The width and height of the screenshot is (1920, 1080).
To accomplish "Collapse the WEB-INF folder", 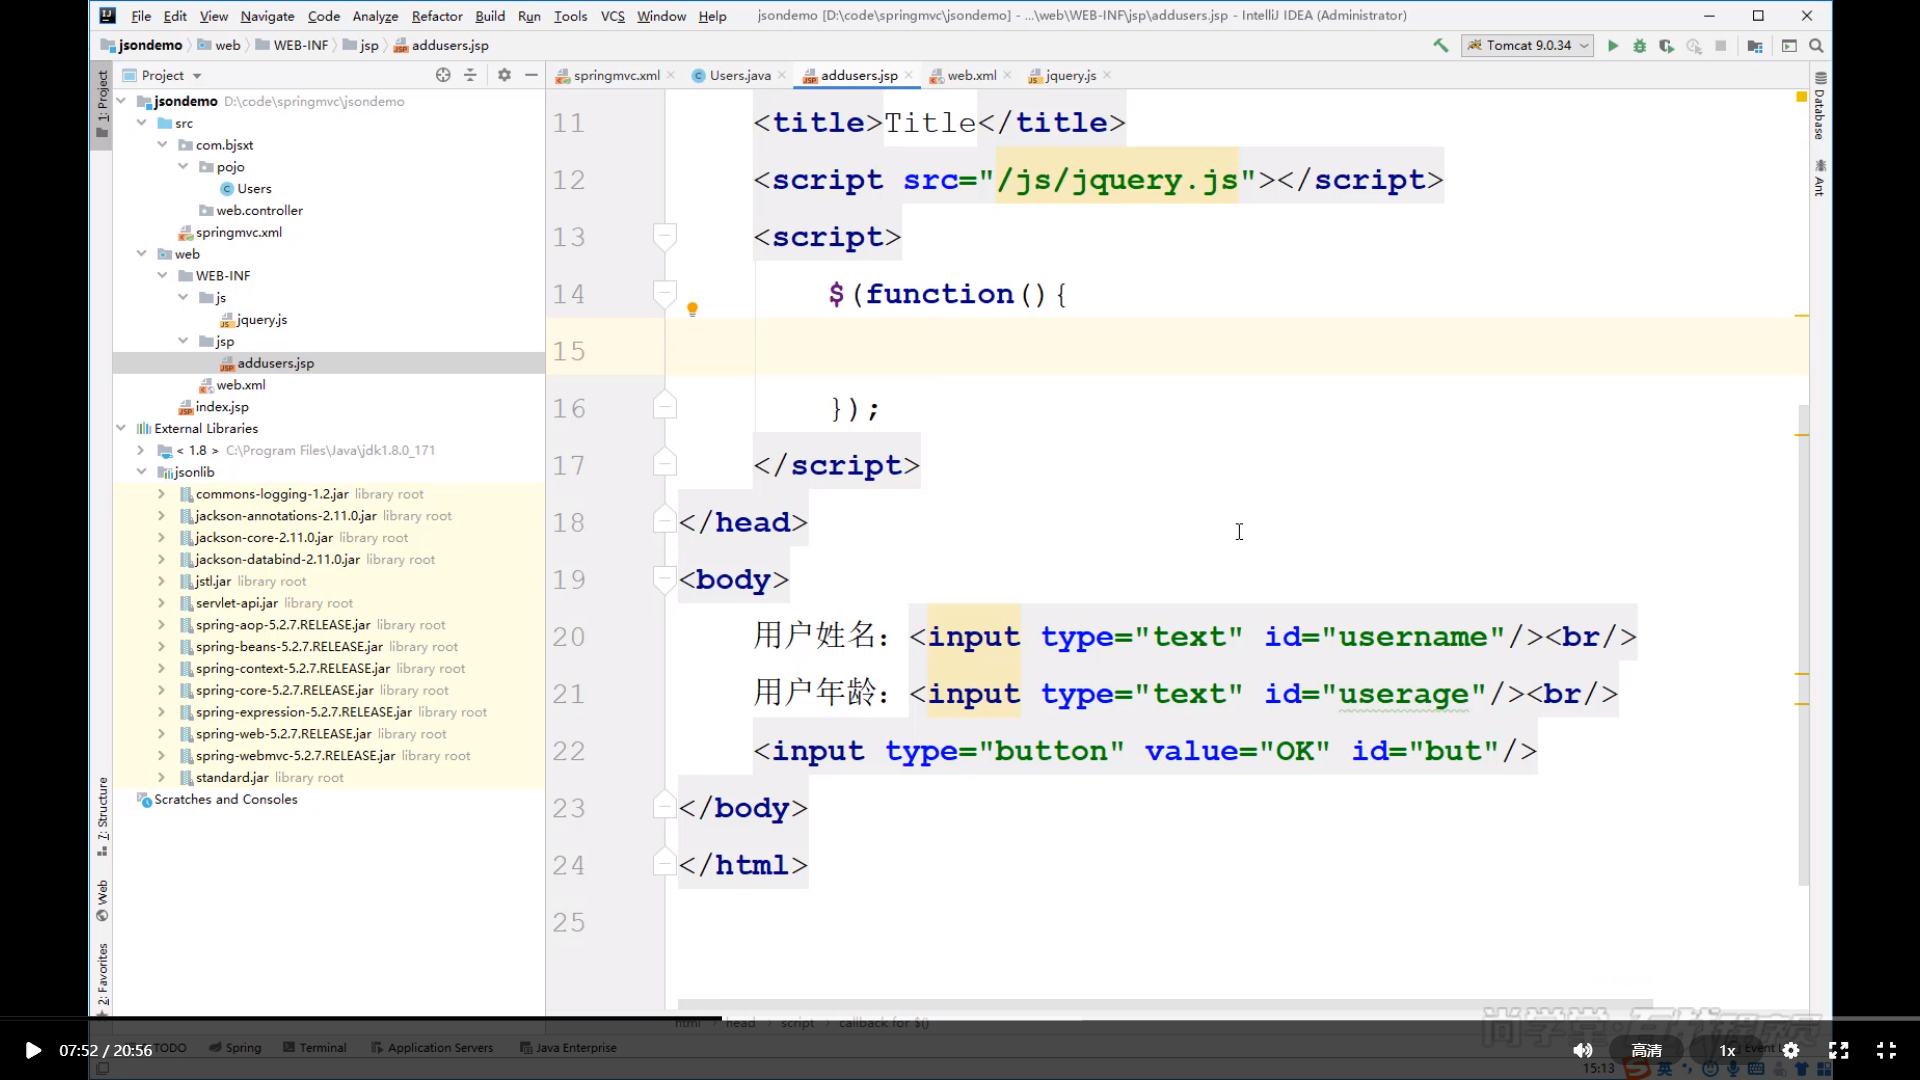I will (162, 275).
